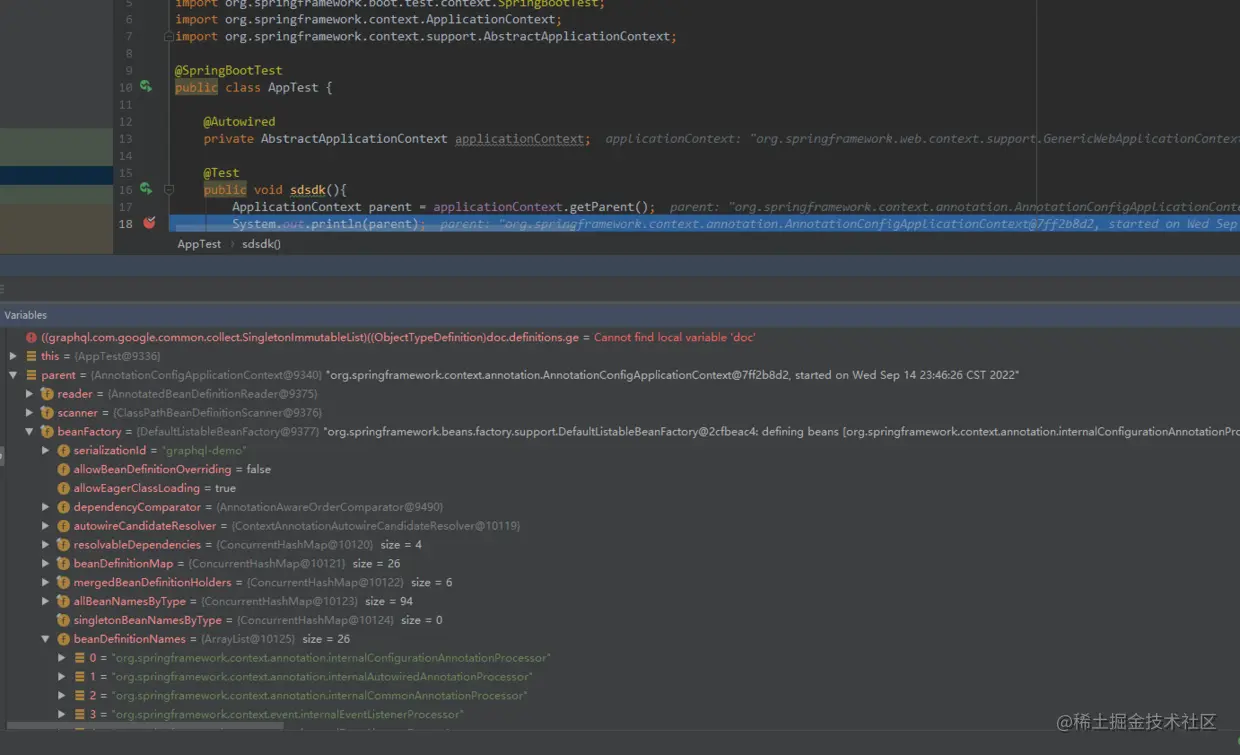Image resolution: width=1240 pixels, height=755 pixels.
Task: Click the run test icon beside class AppTest
Action: 146,87
